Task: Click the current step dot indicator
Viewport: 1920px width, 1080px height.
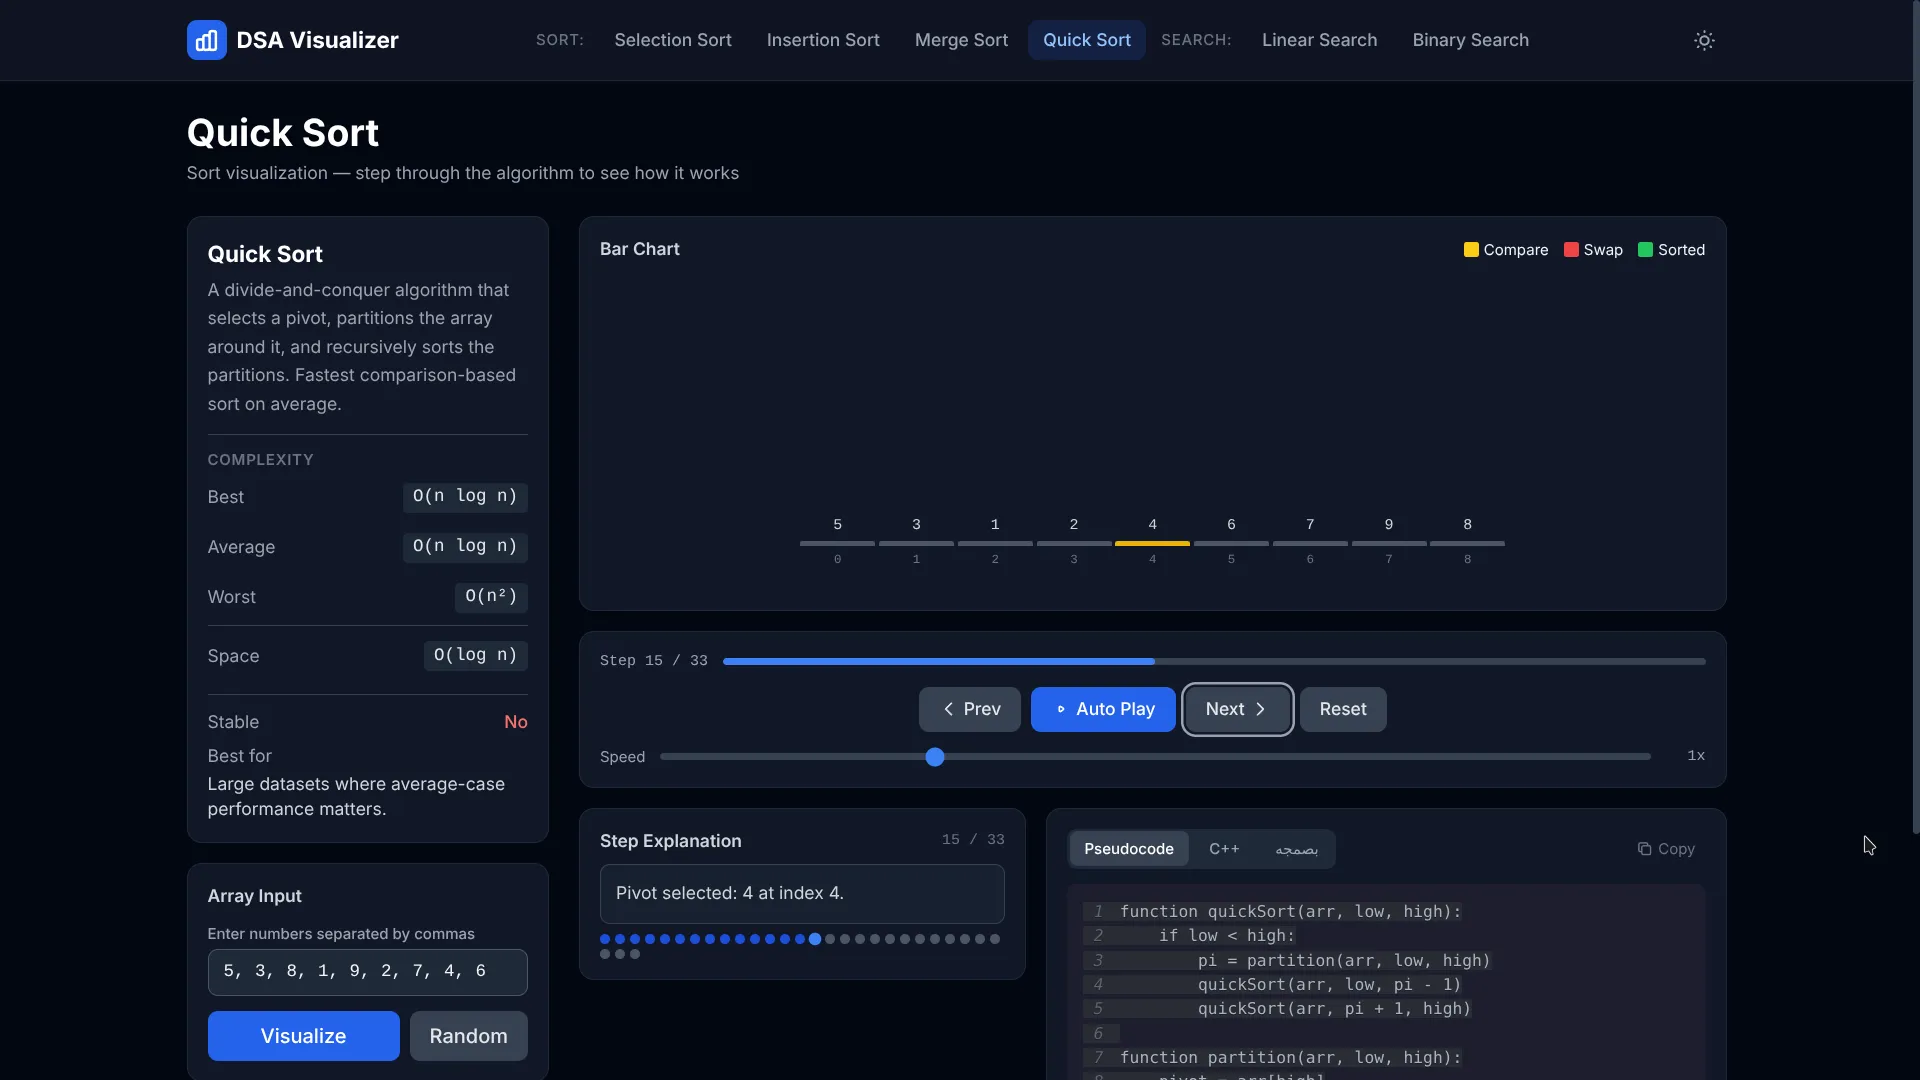Action: (x=815, y=939)
